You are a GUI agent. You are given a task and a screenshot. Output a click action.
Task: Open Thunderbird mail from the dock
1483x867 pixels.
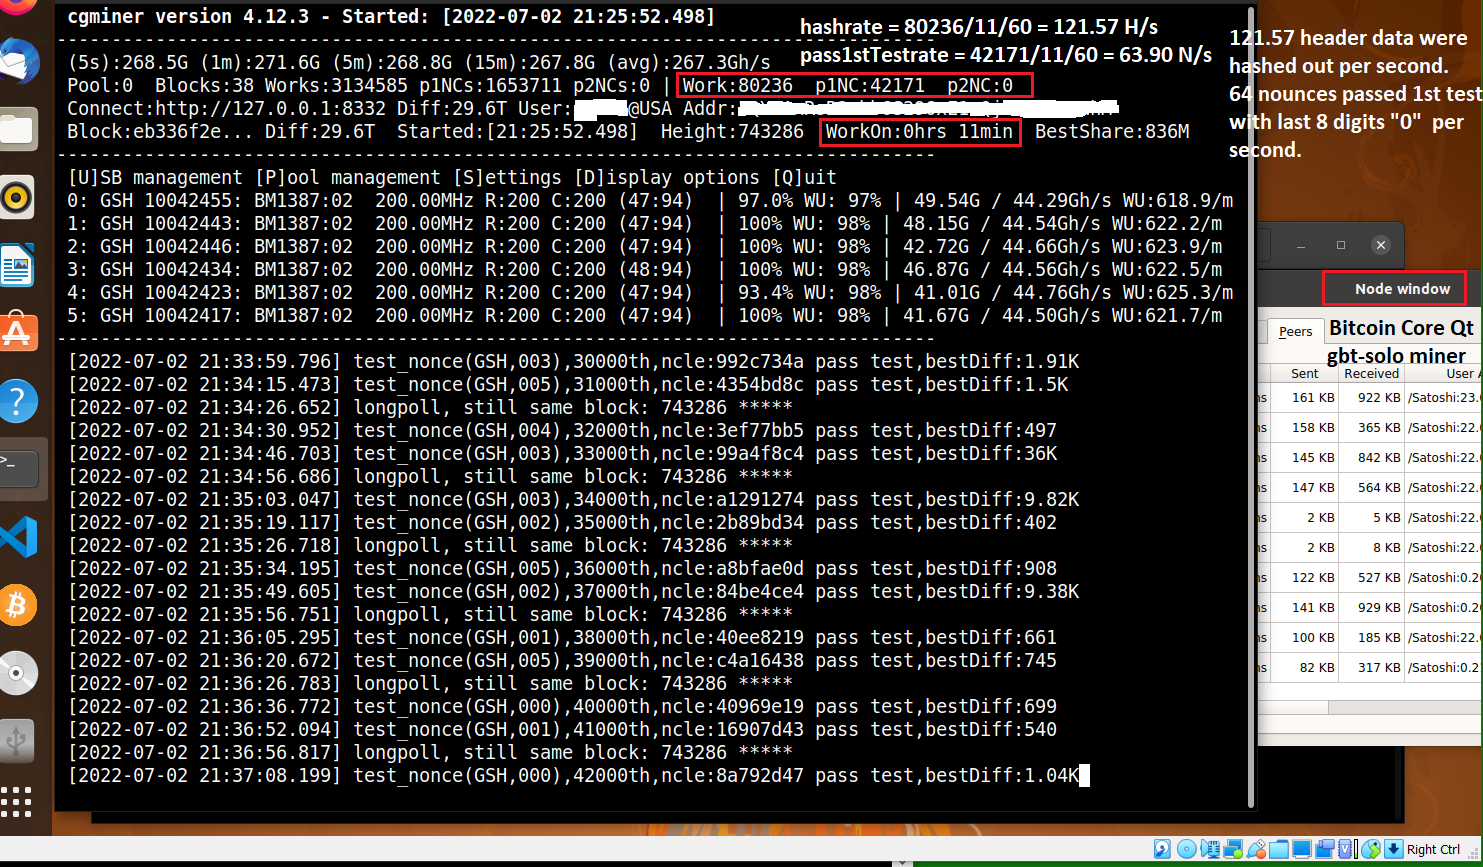pos(20,62)
